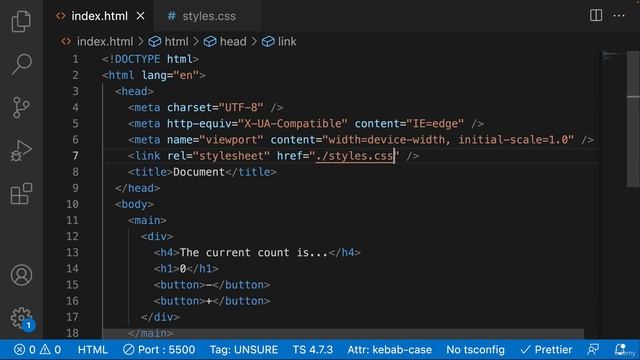Select the index.html editor tab
640x360 pixels.
coord(99,16)
